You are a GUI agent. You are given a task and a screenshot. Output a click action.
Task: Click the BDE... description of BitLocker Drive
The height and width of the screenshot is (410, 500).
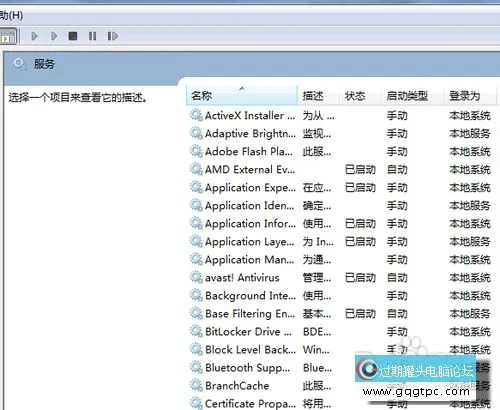(317, 331)
